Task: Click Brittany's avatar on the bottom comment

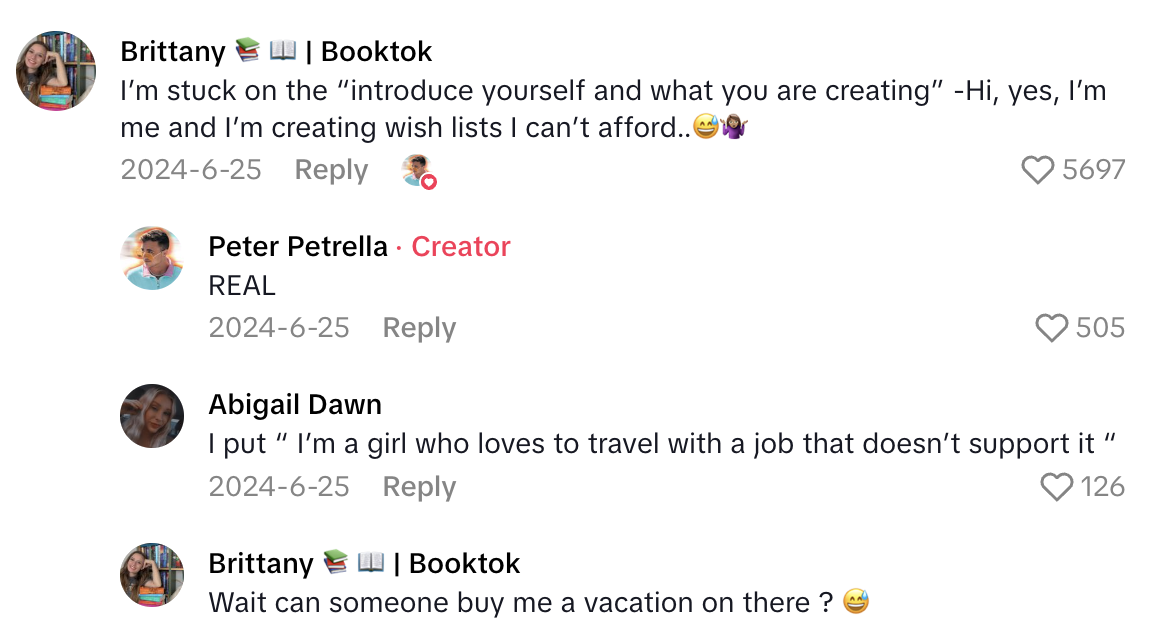Action: point(151,574)
